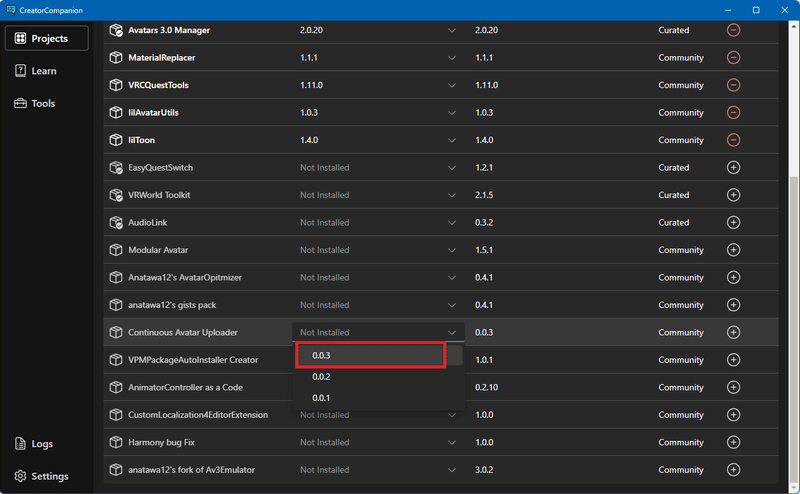Remove the Avatars 3.0 Manager package
Image resolution: width=800 pixels, height=494 pixels.
point(733,30)
